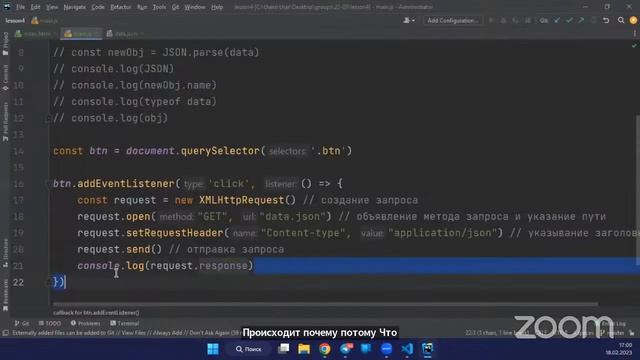The image size is (640, 360).
Task: Switch to the data.json editor tab
Action: [124, 34]
